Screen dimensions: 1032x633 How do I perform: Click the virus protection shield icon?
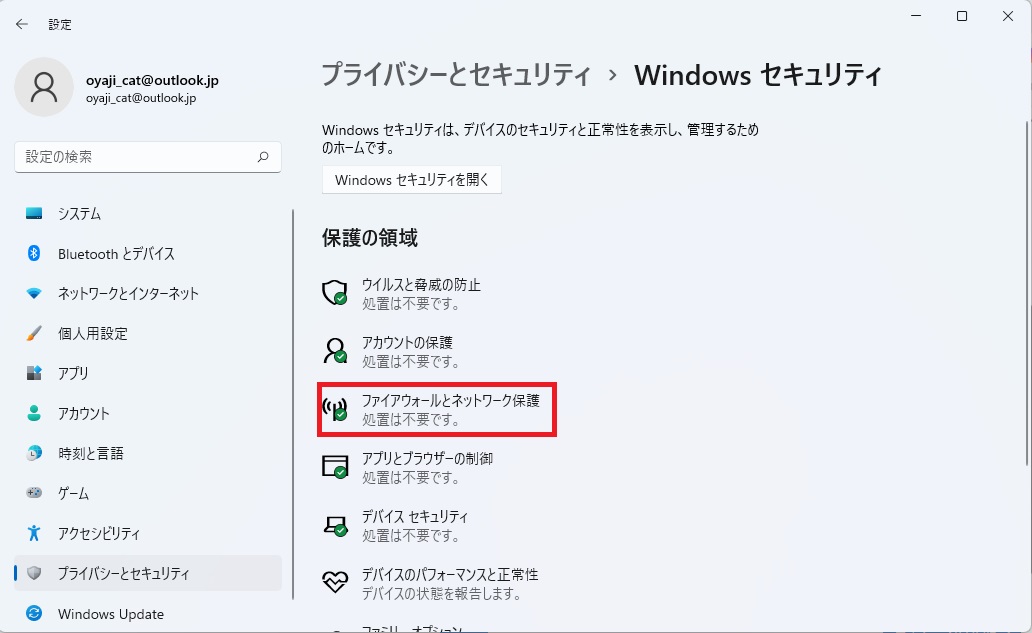click(x=335, y=293)
